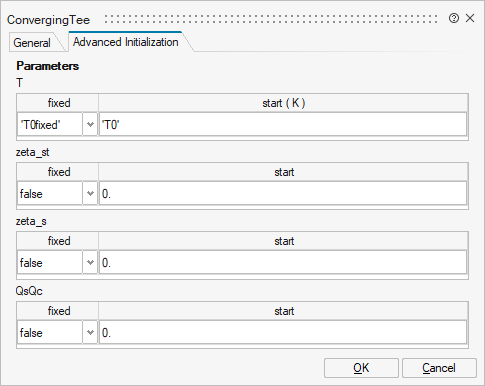Click the QsQc start input field
The image size is (485, 386).
[x=283, y=332]
